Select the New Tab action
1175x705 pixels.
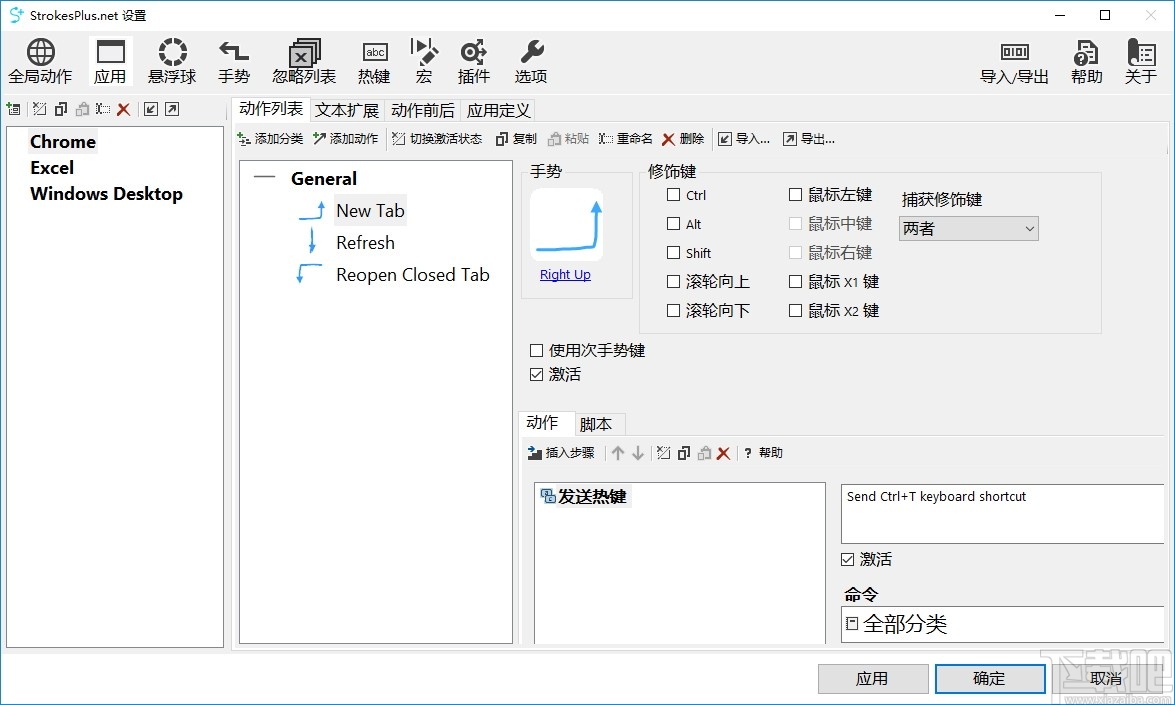coord(370,210)
